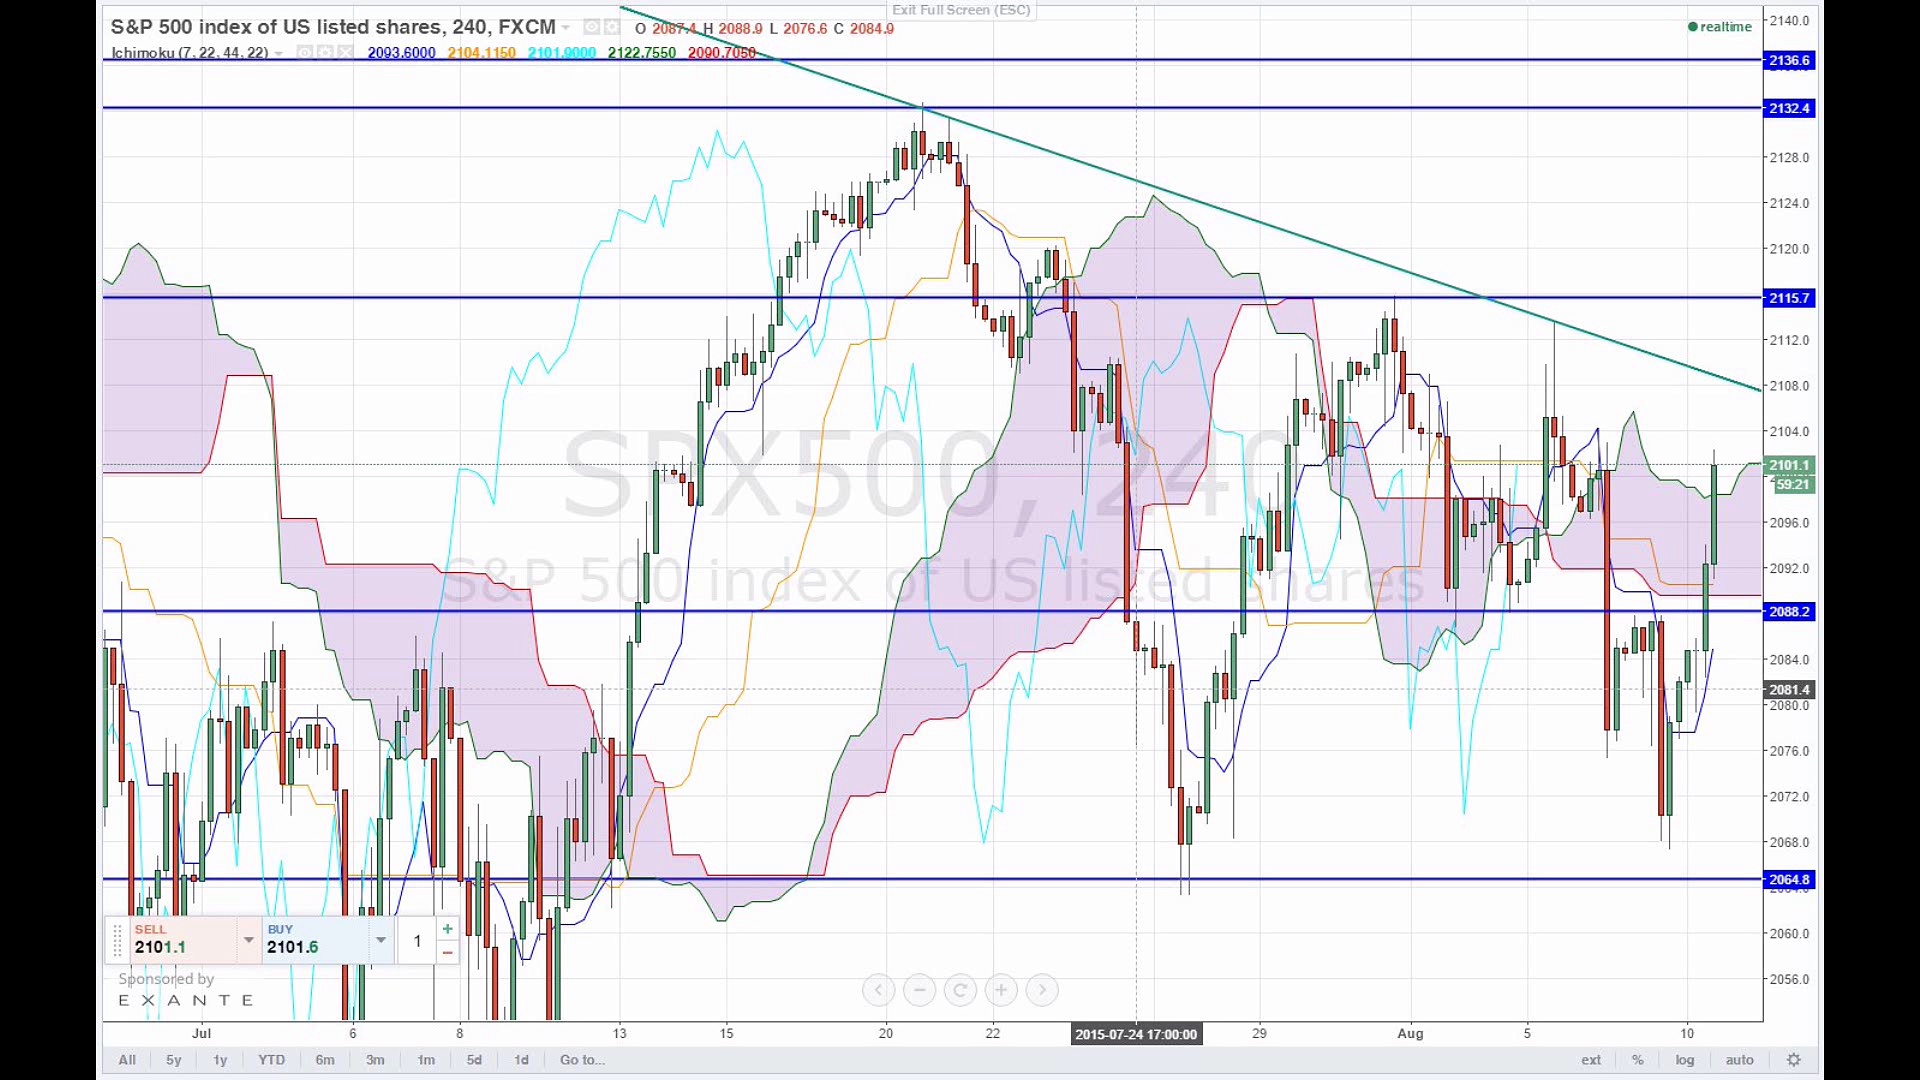Screen dimensions: 1920x1080
Task: Select the YTD time range
Action: 271,1060
